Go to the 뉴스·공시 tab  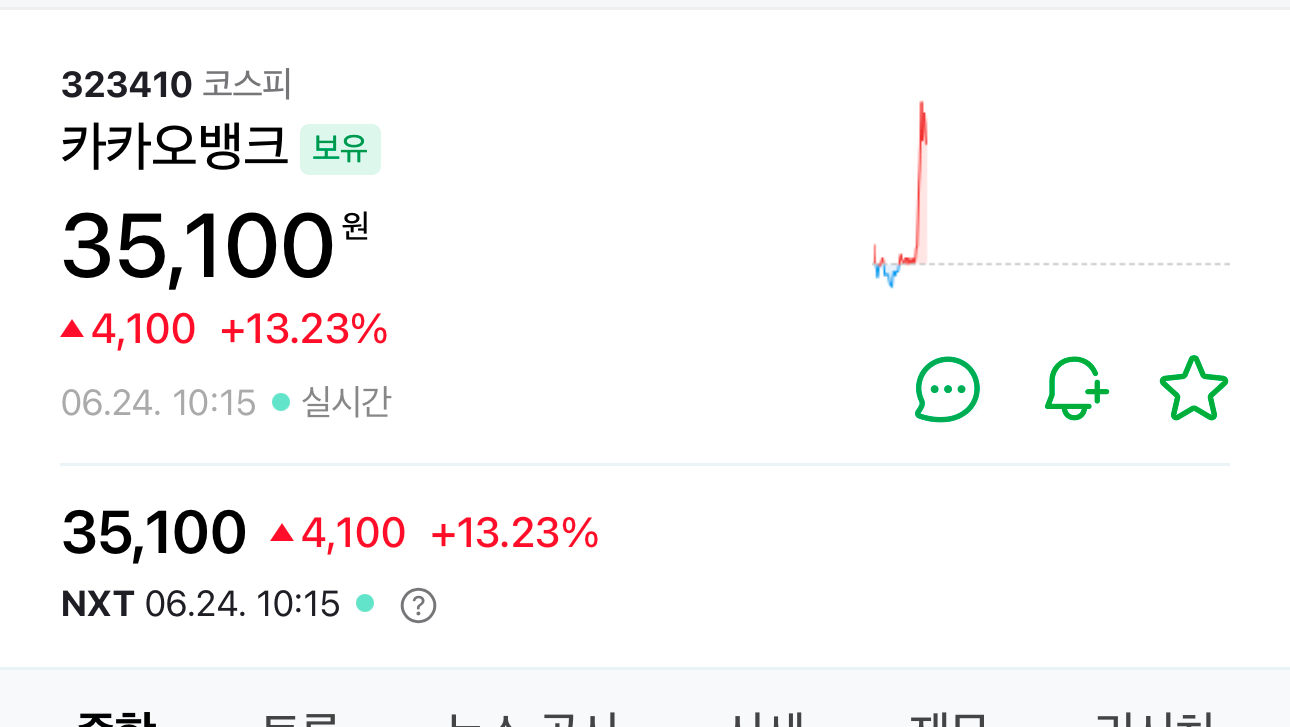[x=531, y=718]
